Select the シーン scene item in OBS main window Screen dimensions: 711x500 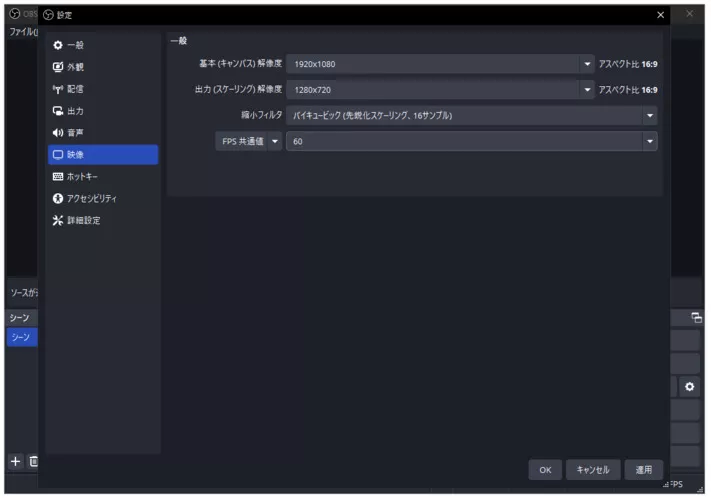[22, 338]
